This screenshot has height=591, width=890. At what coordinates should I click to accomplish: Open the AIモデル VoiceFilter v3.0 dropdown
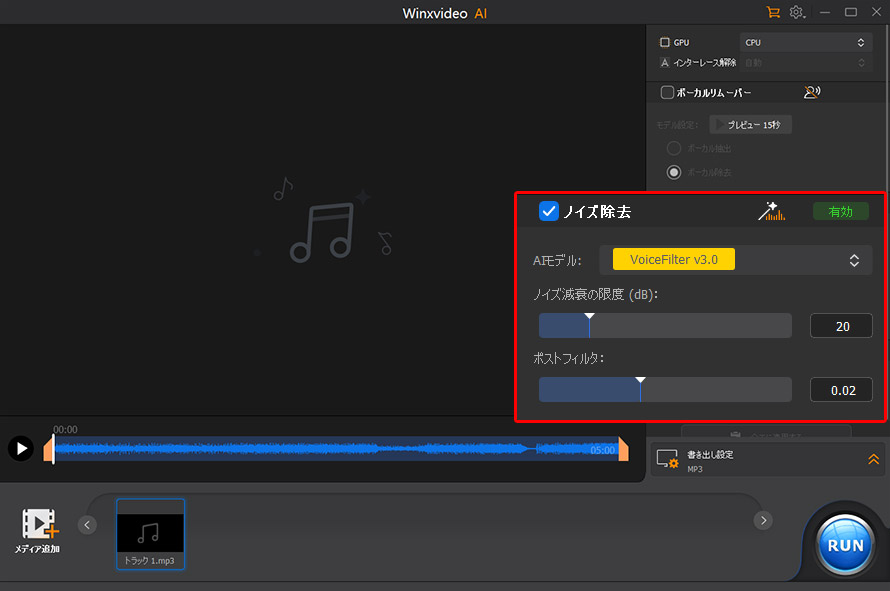pos(736,260)
